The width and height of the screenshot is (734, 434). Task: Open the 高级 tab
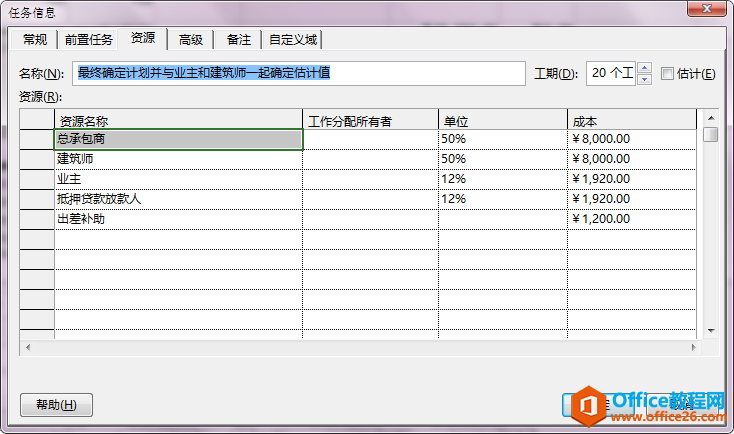pyautogui.click(x=191, y=40)
